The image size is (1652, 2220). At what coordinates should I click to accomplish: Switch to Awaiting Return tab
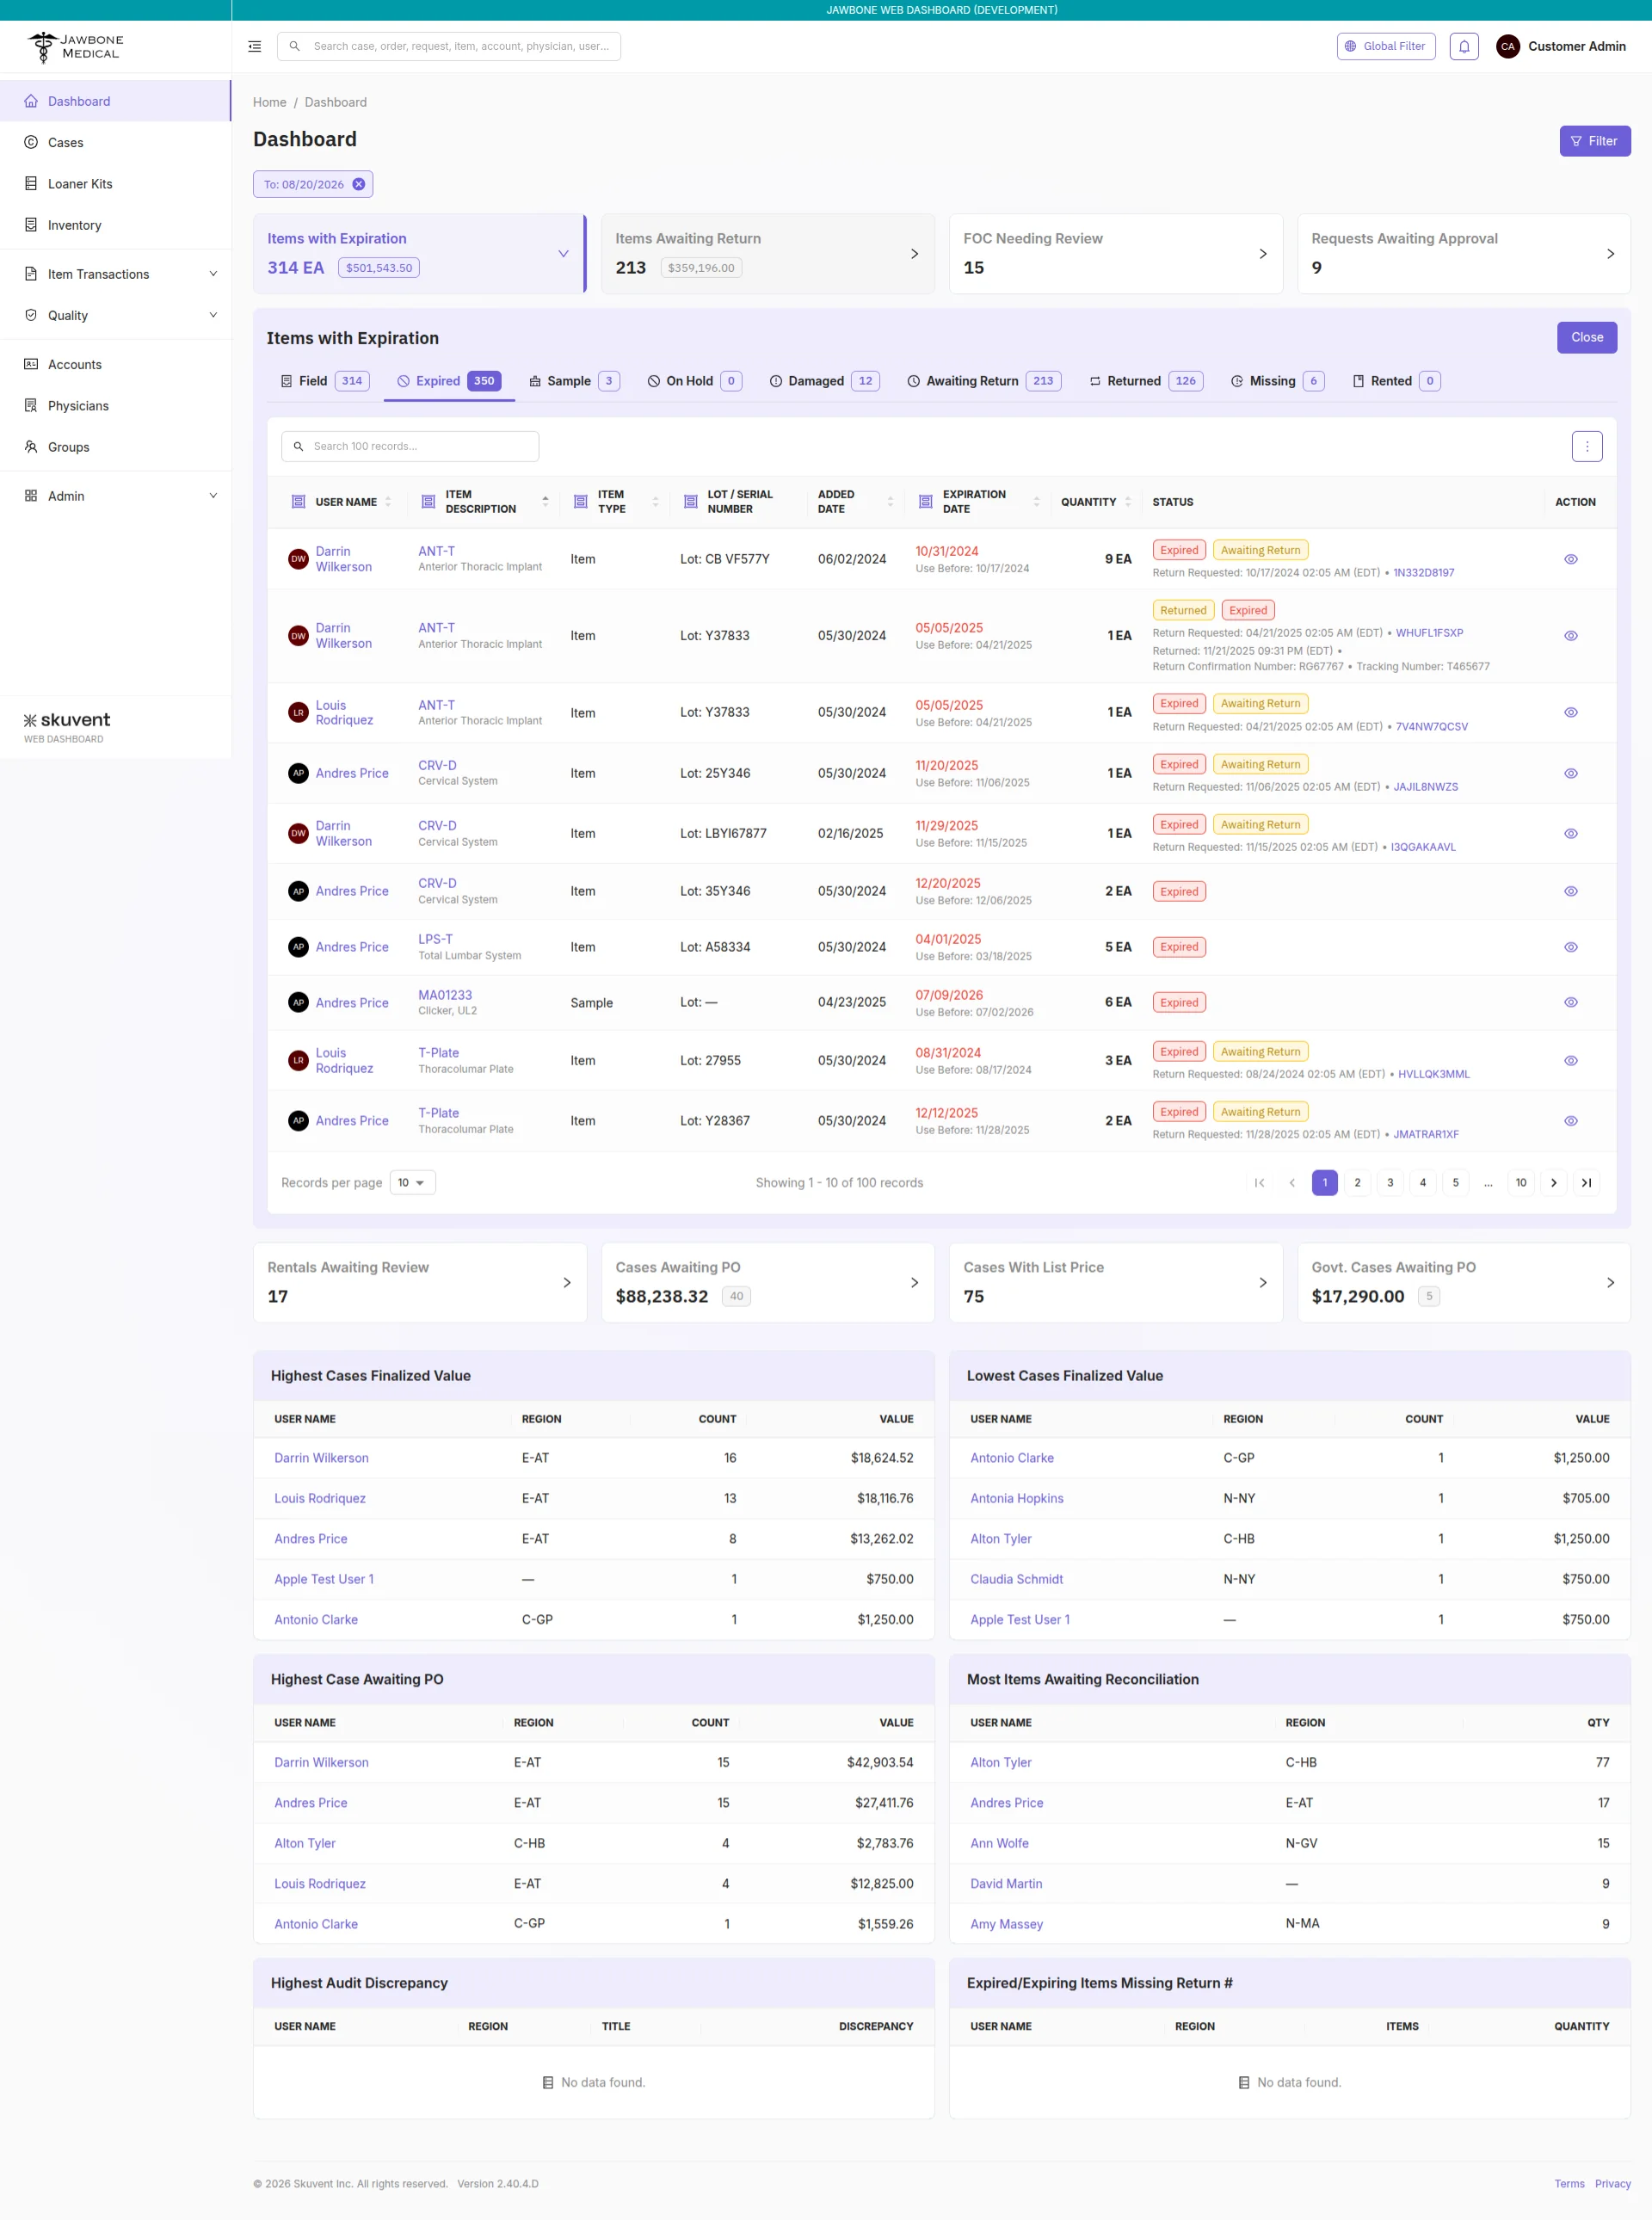click(x=984, y=381)
